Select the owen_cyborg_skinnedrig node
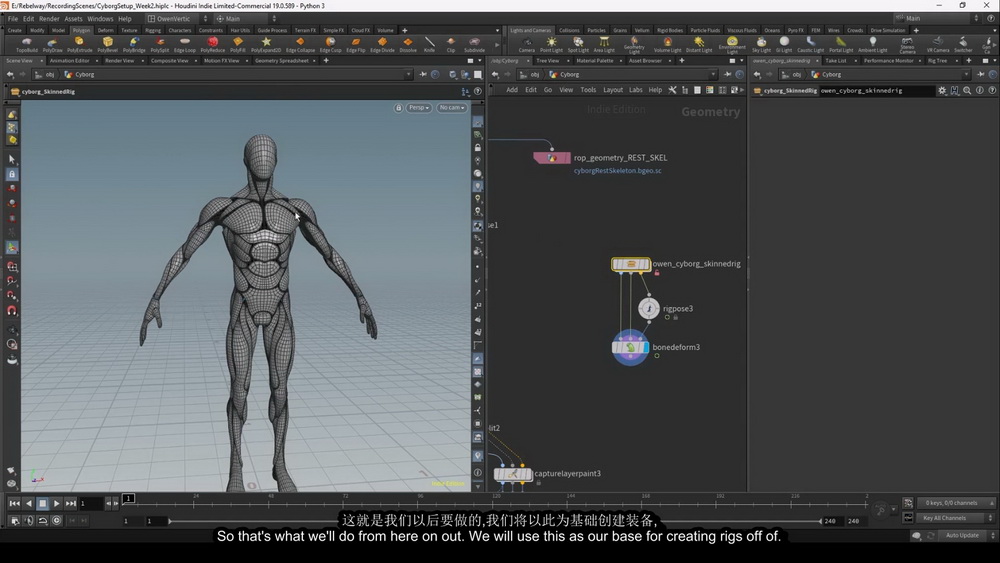Image resolution: width=1000 pixels, height=563 pixels. tap(631, 264)
